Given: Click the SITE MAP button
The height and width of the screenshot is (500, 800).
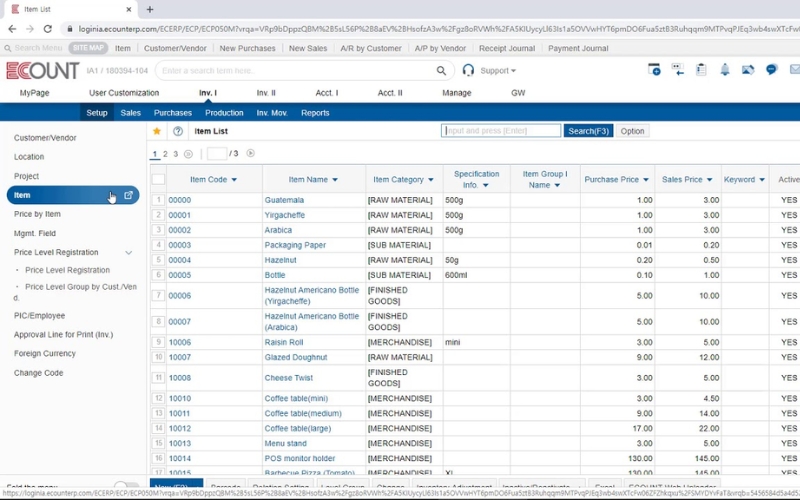Looking at the screenshot, I should [88, 48].
